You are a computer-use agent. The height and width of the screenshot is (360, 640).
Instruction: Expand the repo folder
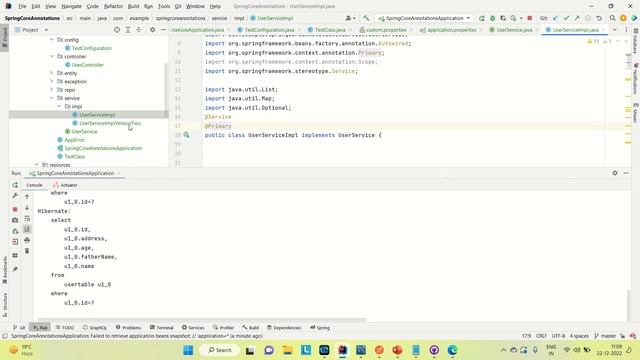[x=52, y=89]
